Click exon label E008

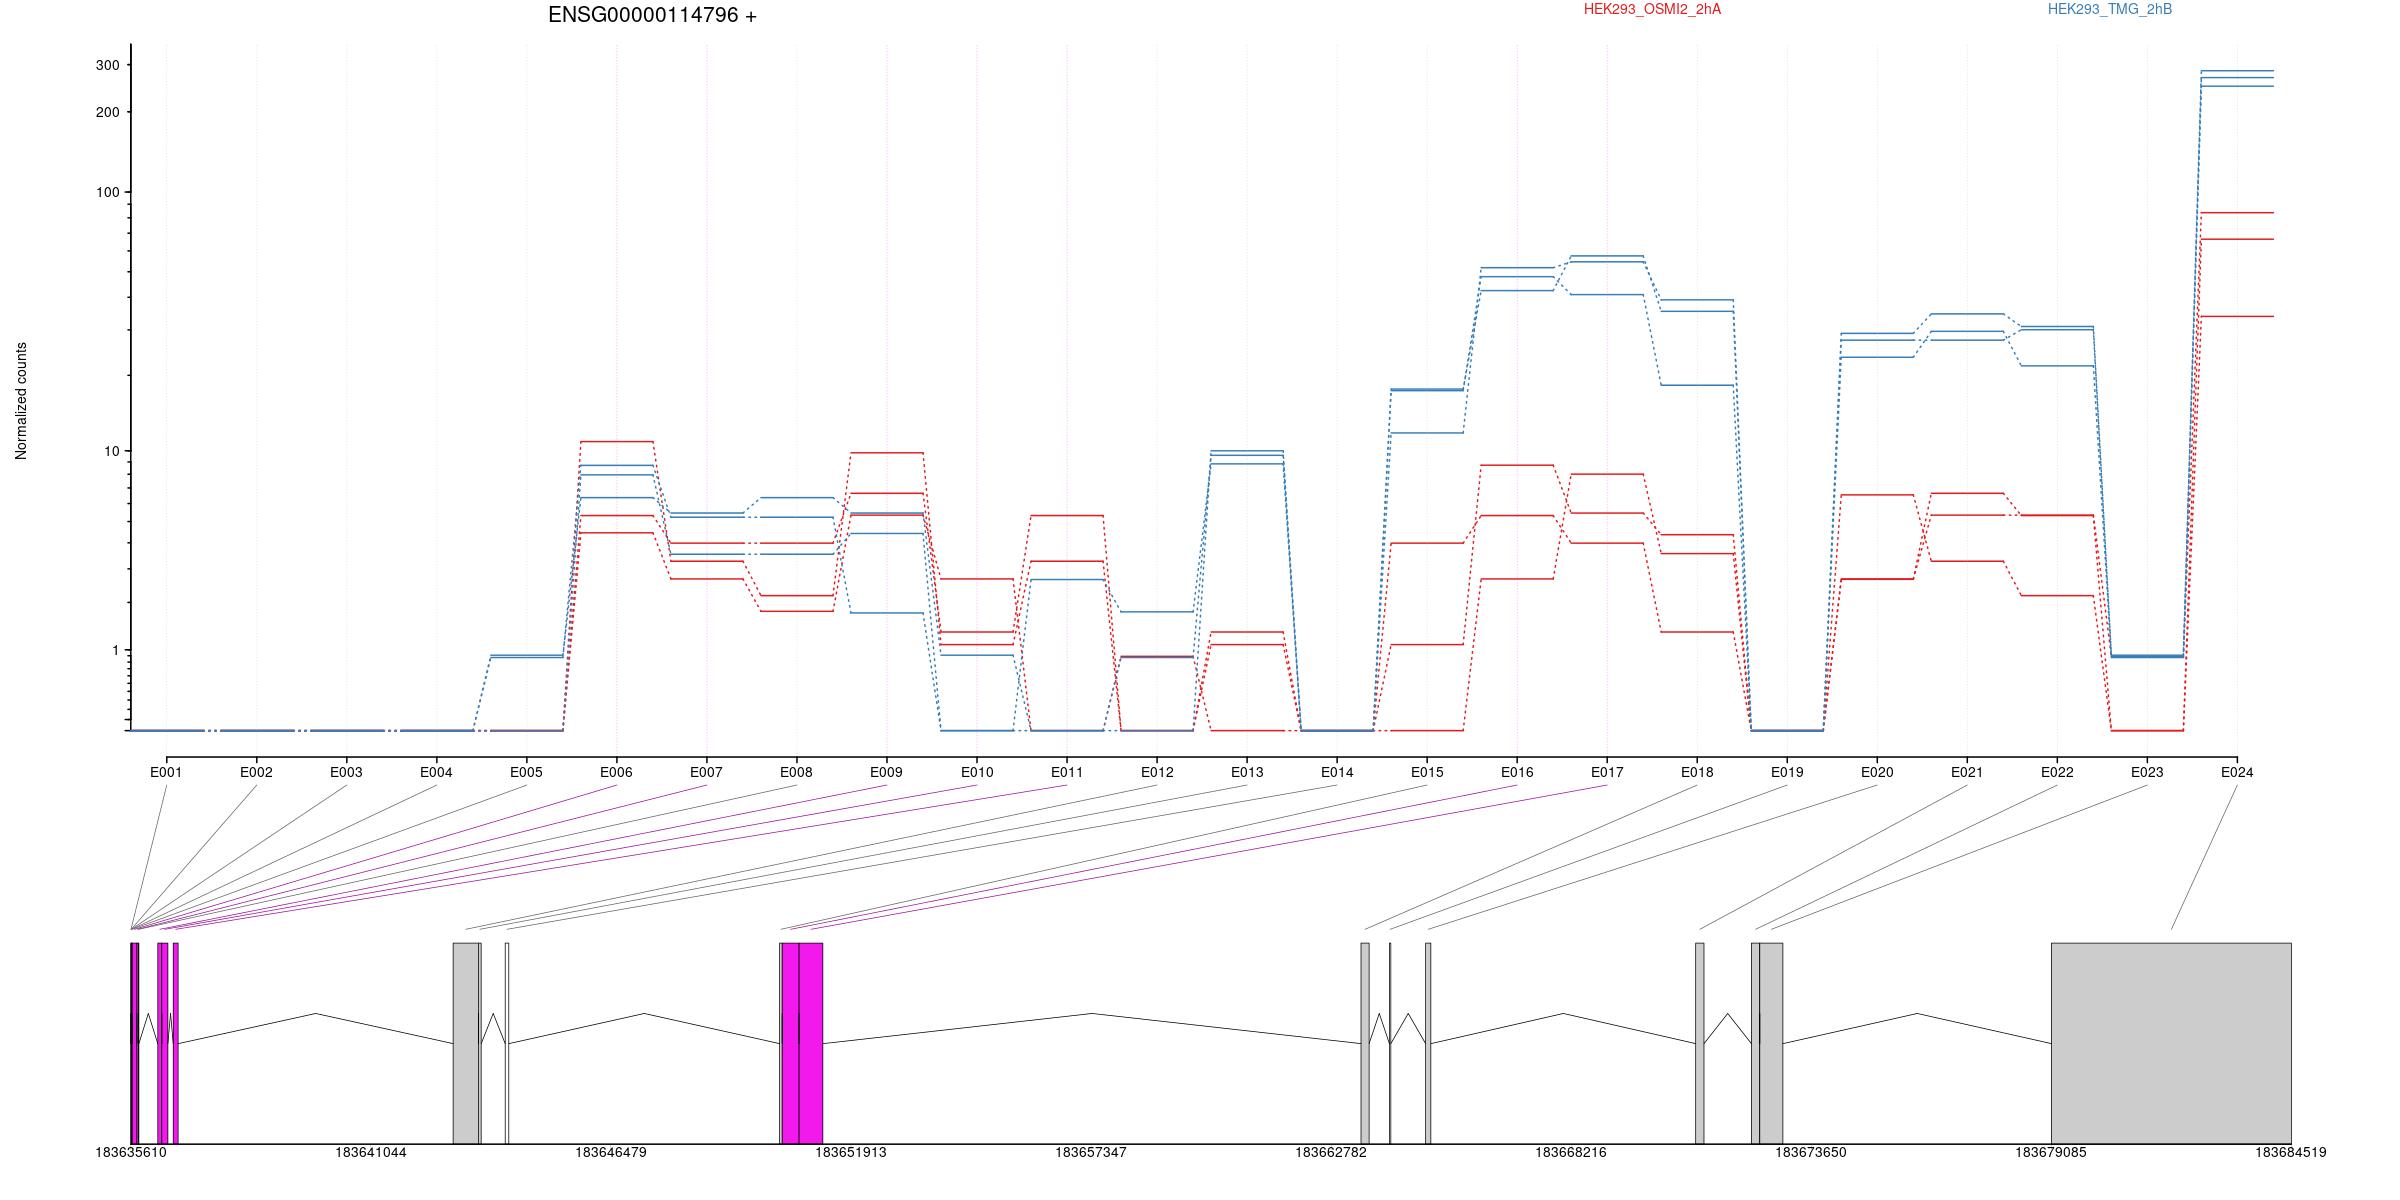tap(796, 772)
